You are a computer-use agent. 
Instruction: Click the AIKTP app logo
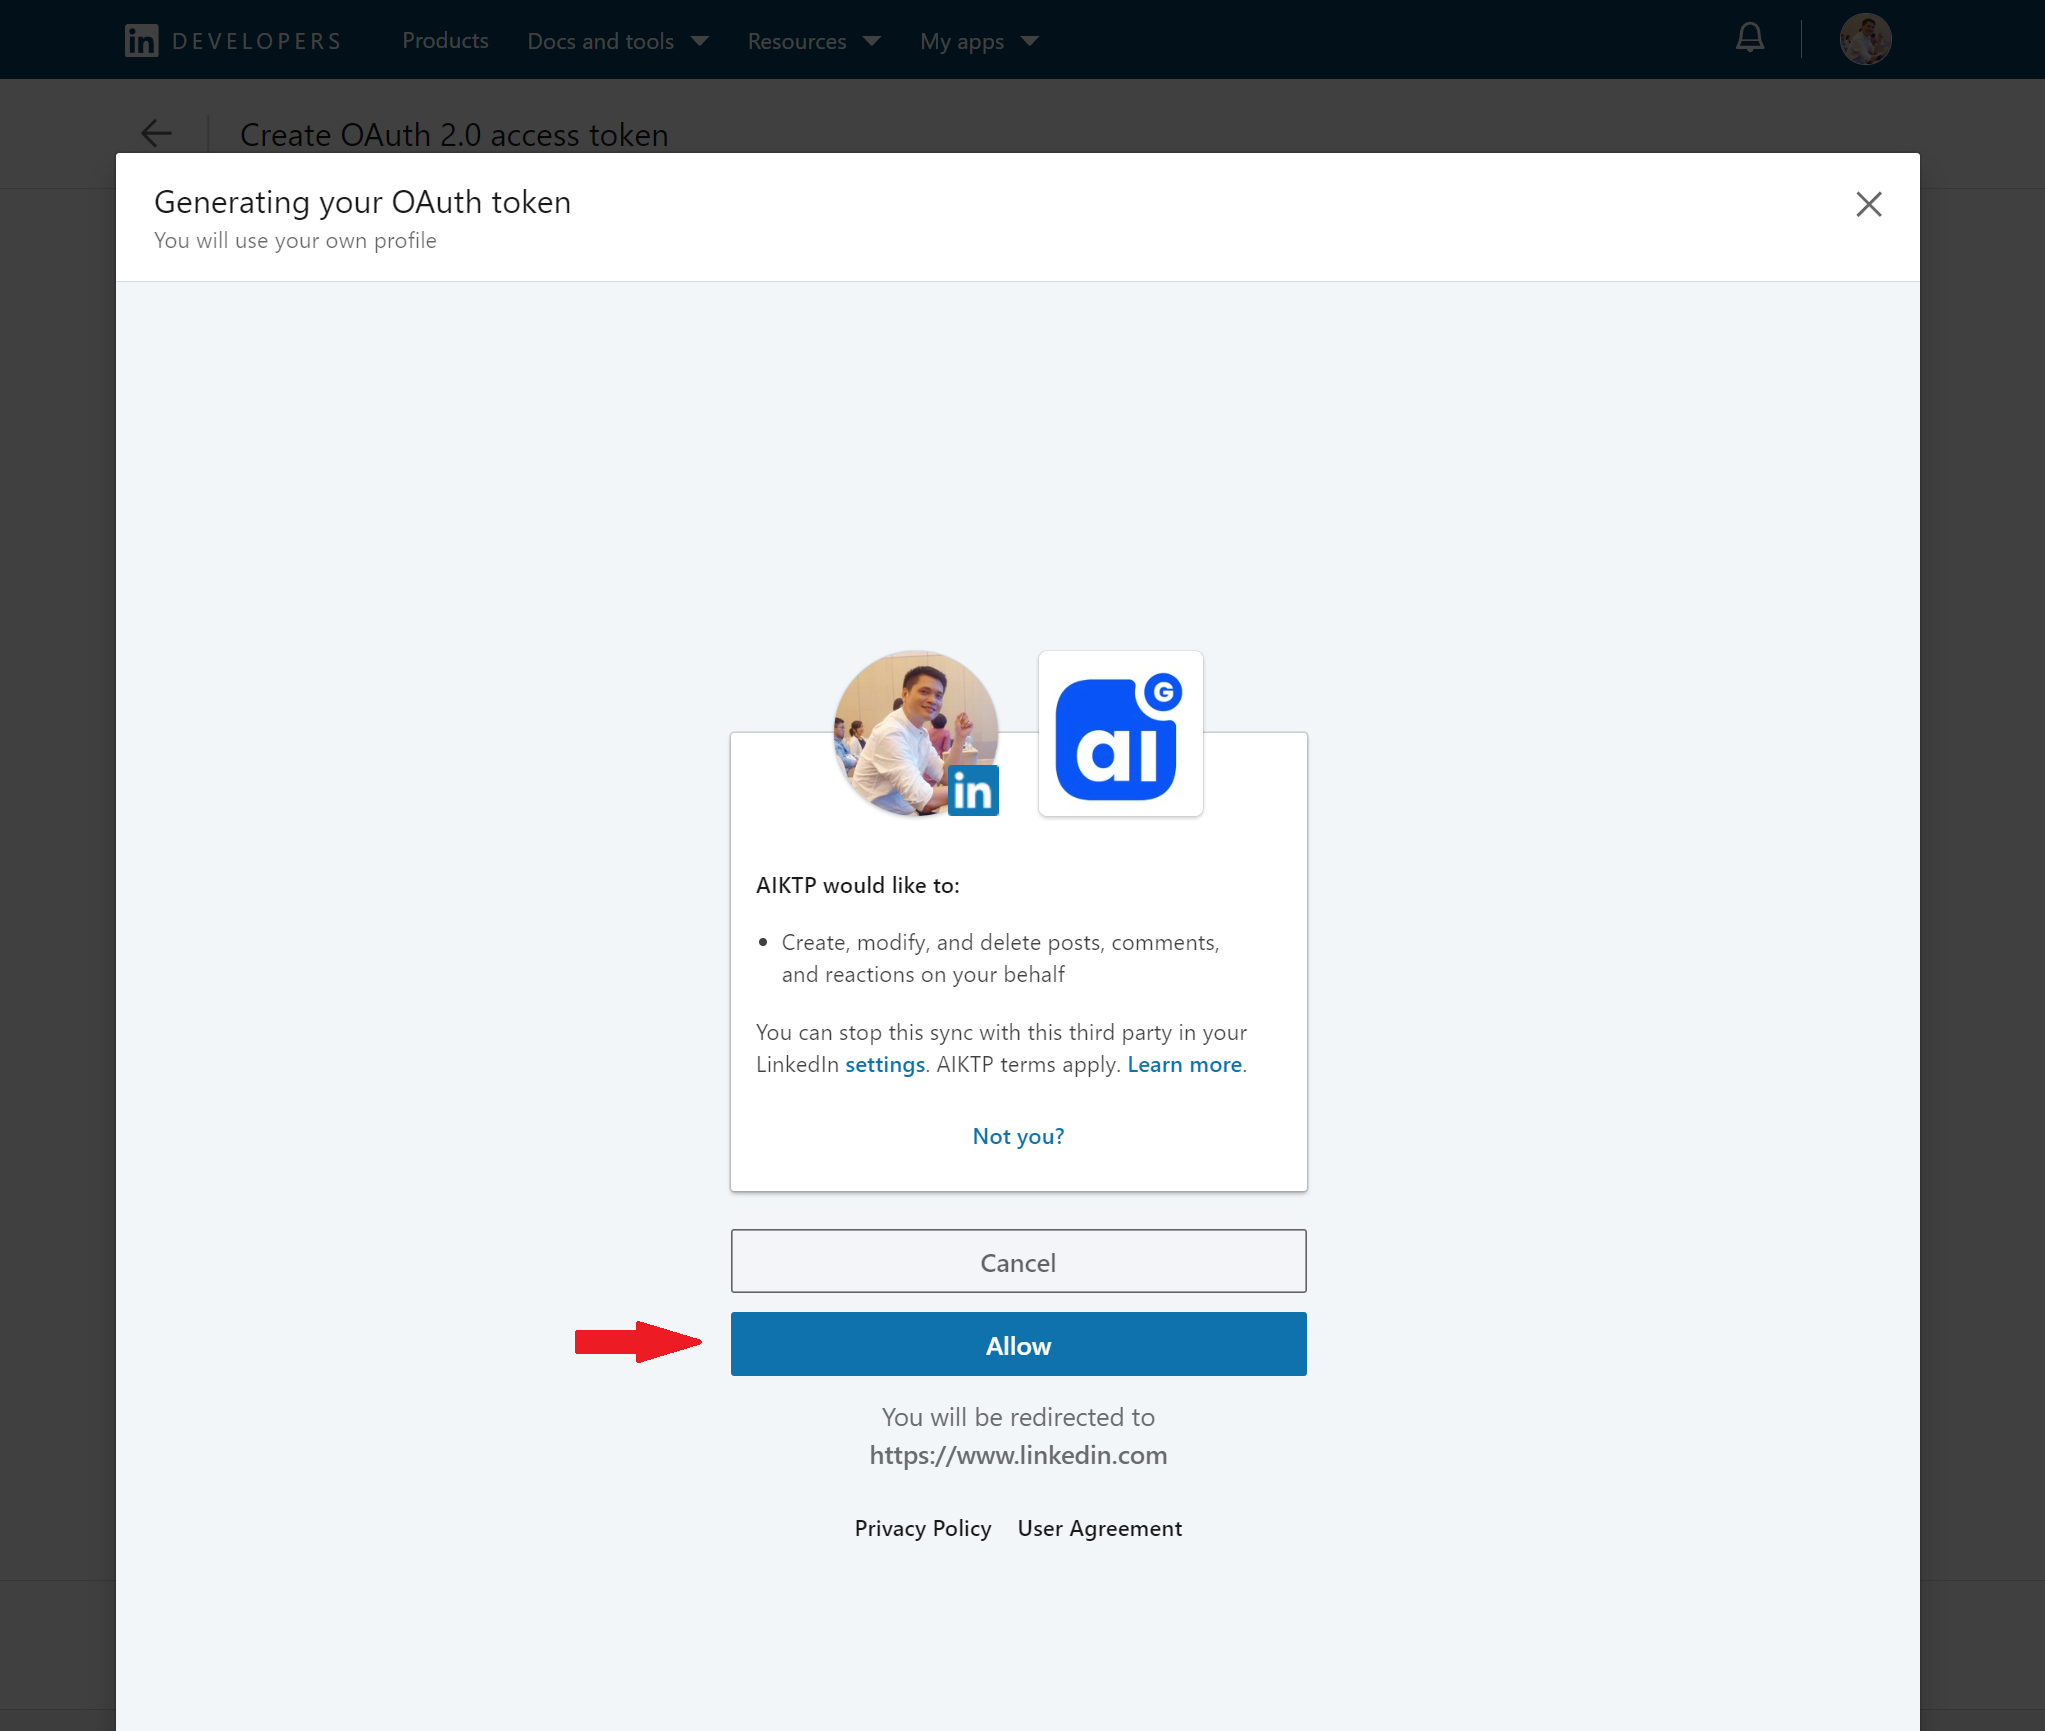point(1120,734)
